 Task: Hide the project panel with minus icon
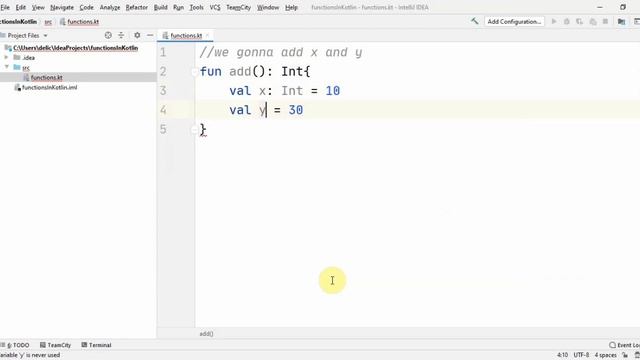pos(150,36)
